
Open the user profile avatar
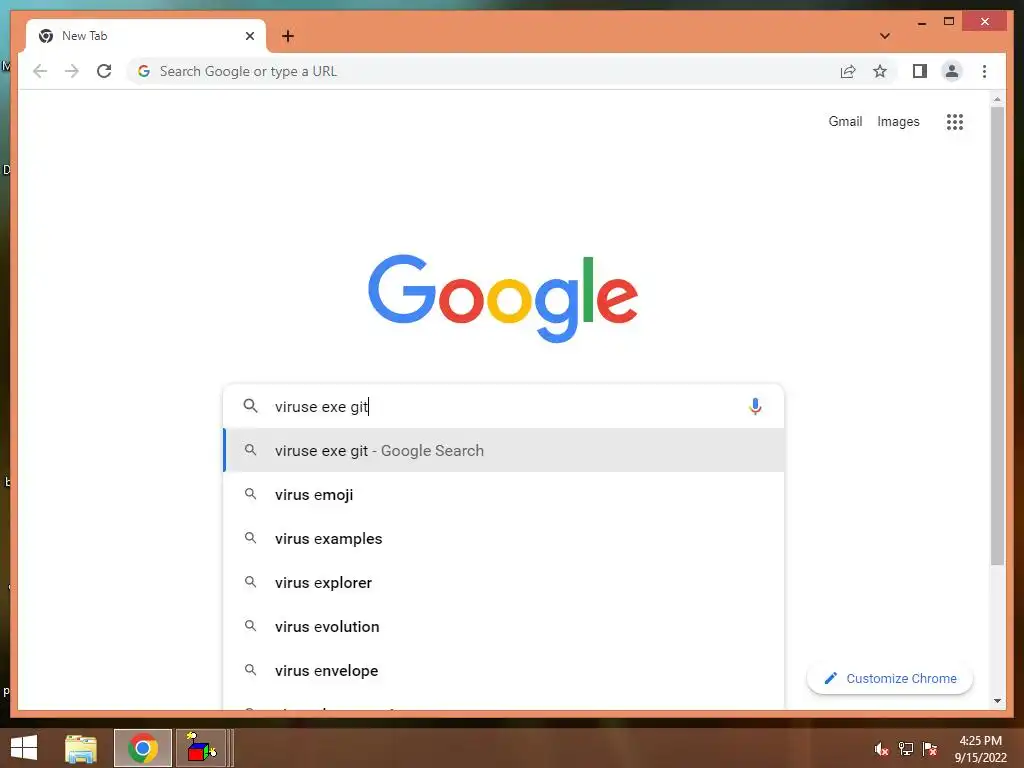coord(952,71)
